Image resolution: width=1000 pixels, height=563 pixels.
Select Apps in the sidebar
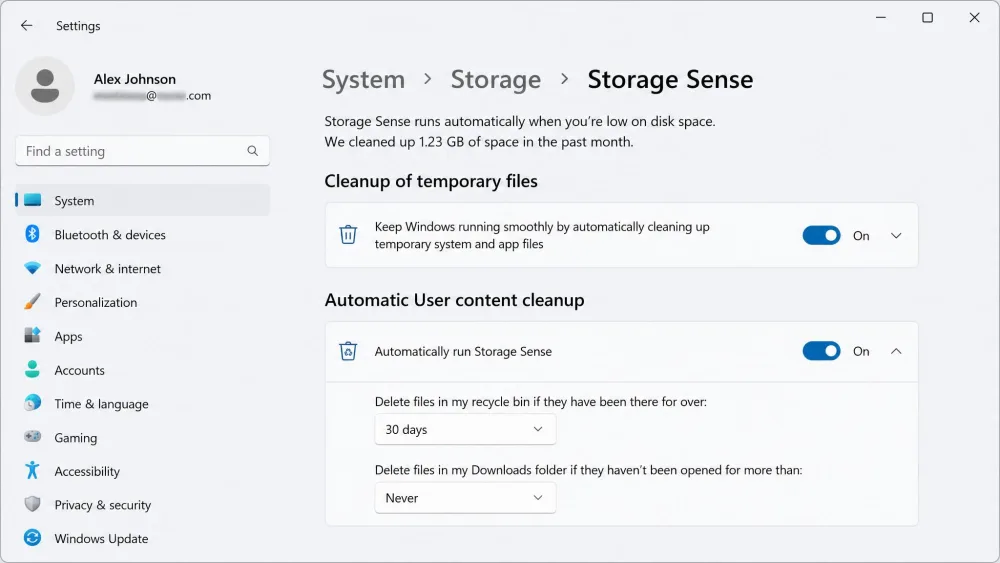coord(142,335)
